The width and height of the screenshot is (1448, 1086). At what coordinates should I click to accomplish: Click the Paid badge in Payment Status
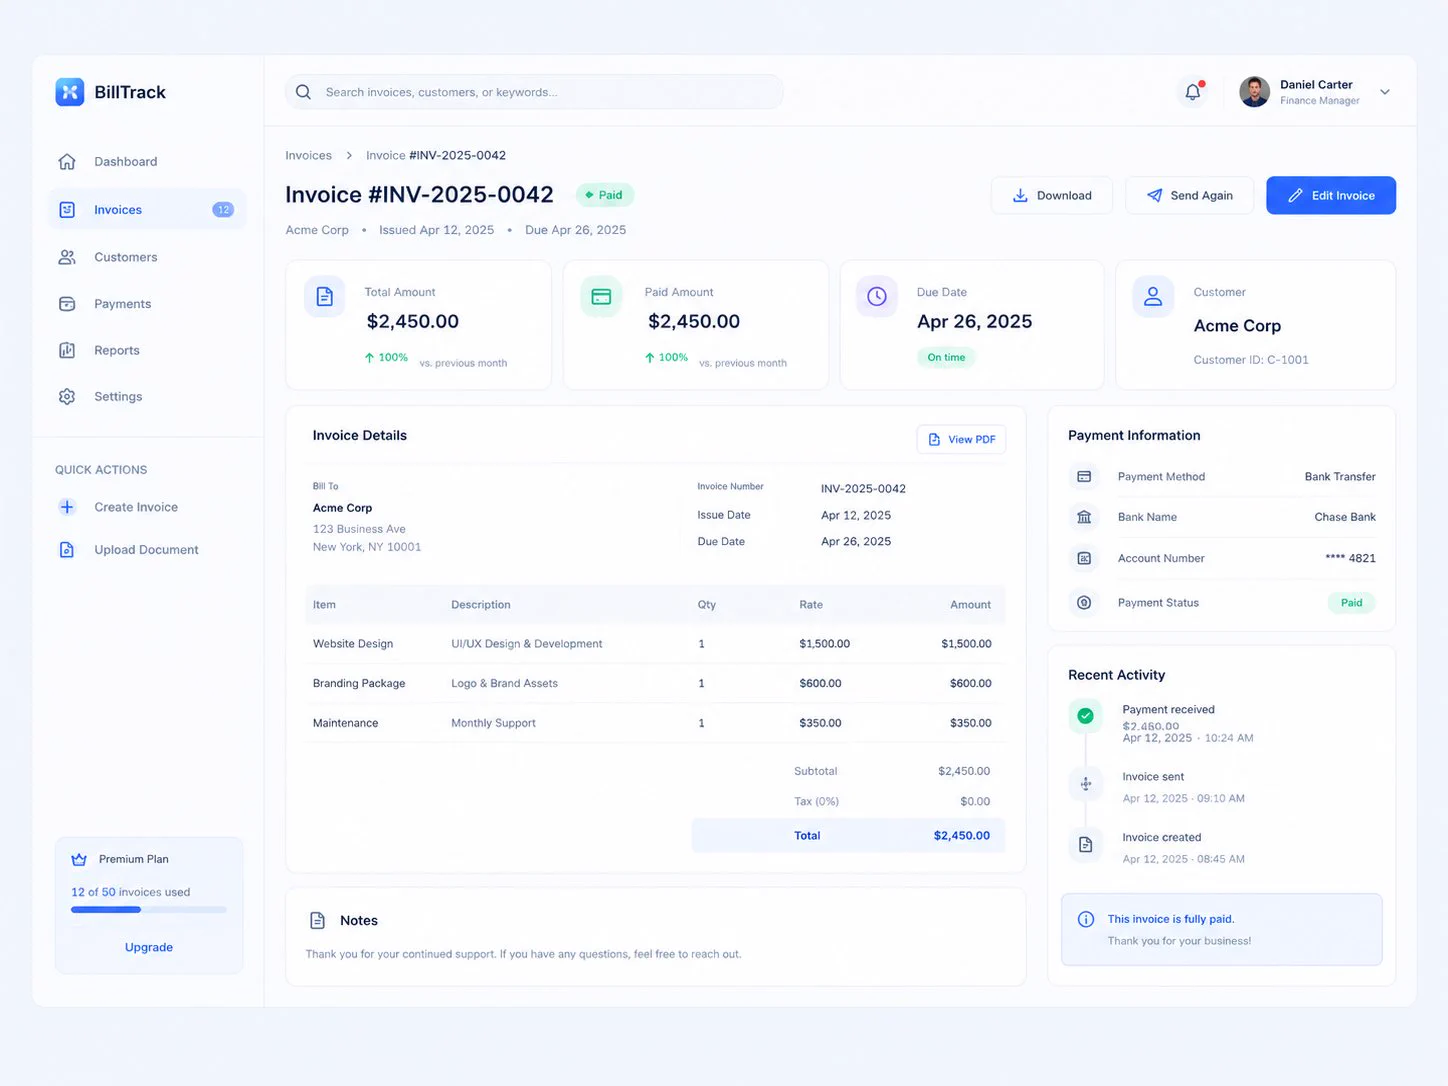1352,603
